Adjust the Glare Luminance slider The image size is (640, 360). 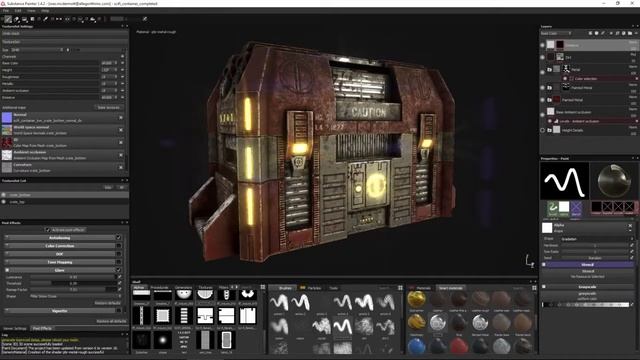coord(73,277)
